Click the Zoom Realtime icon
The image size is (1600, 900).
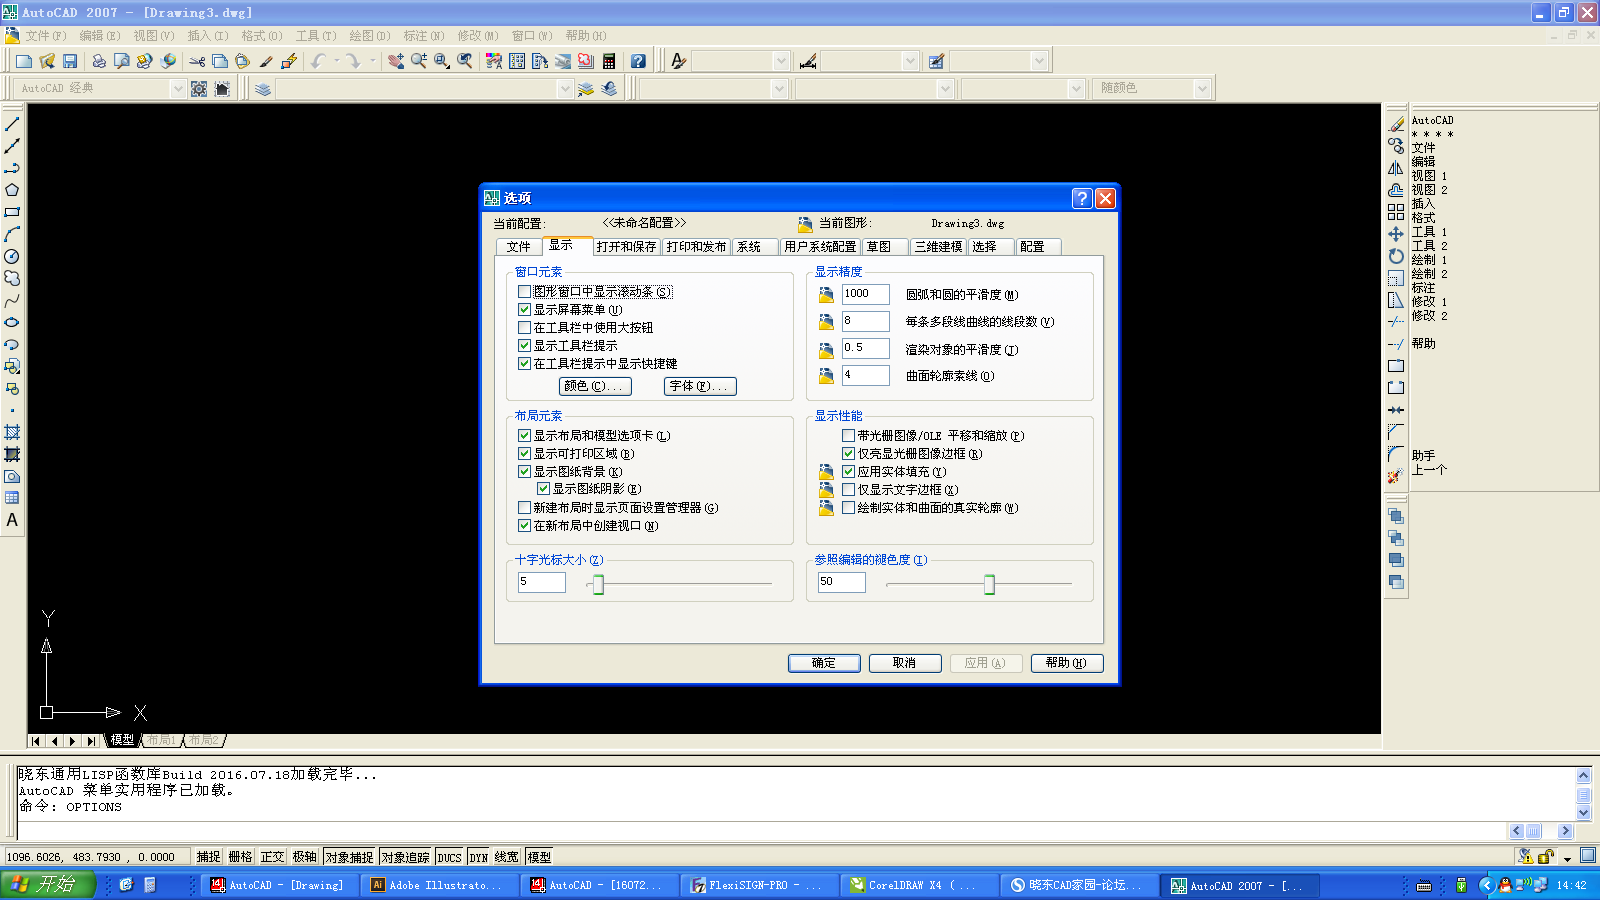pyautogui.click(x=419, y=61)
